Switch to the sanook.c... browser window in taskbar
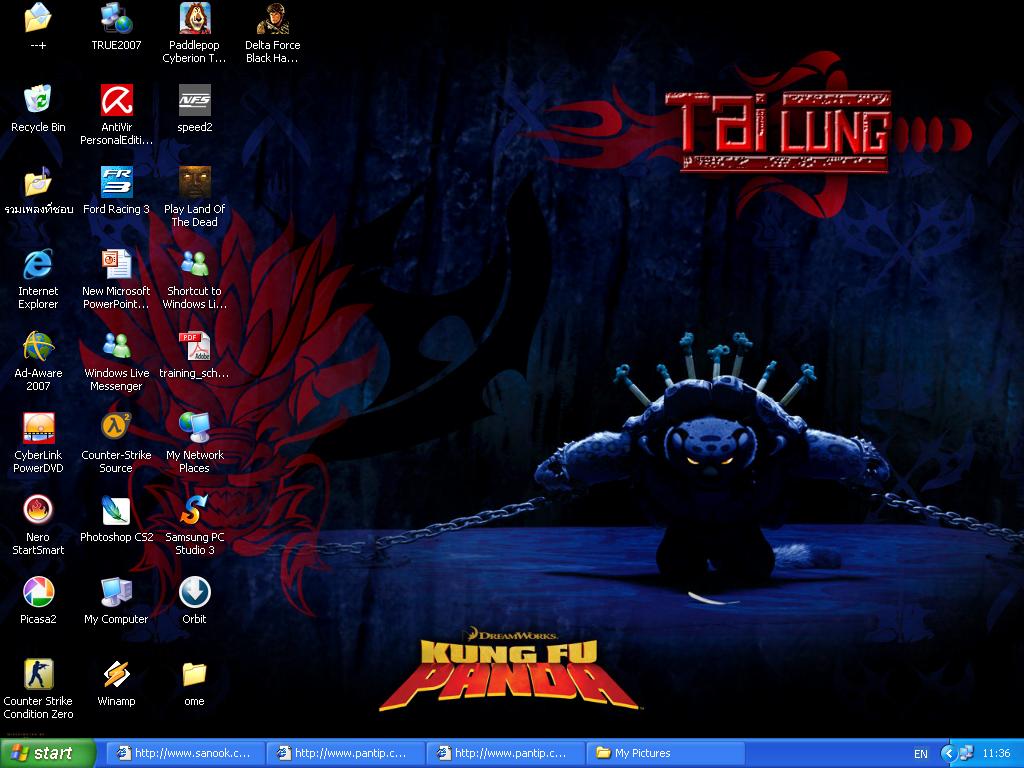1024x768 pixels. tap(185, 753)
